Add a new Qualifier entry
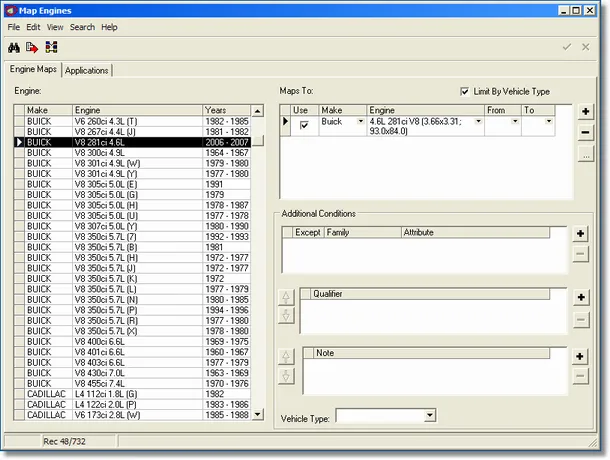The width and height of the screenshot is (610, 460). point(581,297)
